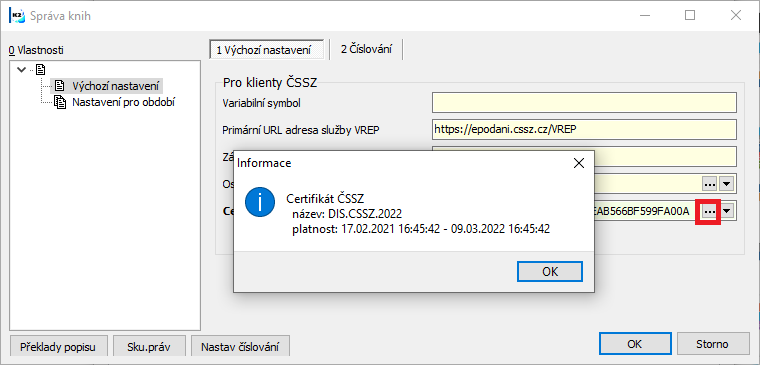Image resolution: width=760 pixels, height=365 pixels.
Task: Open the certificate field dropdown arrow
Action: coord(727,211)
